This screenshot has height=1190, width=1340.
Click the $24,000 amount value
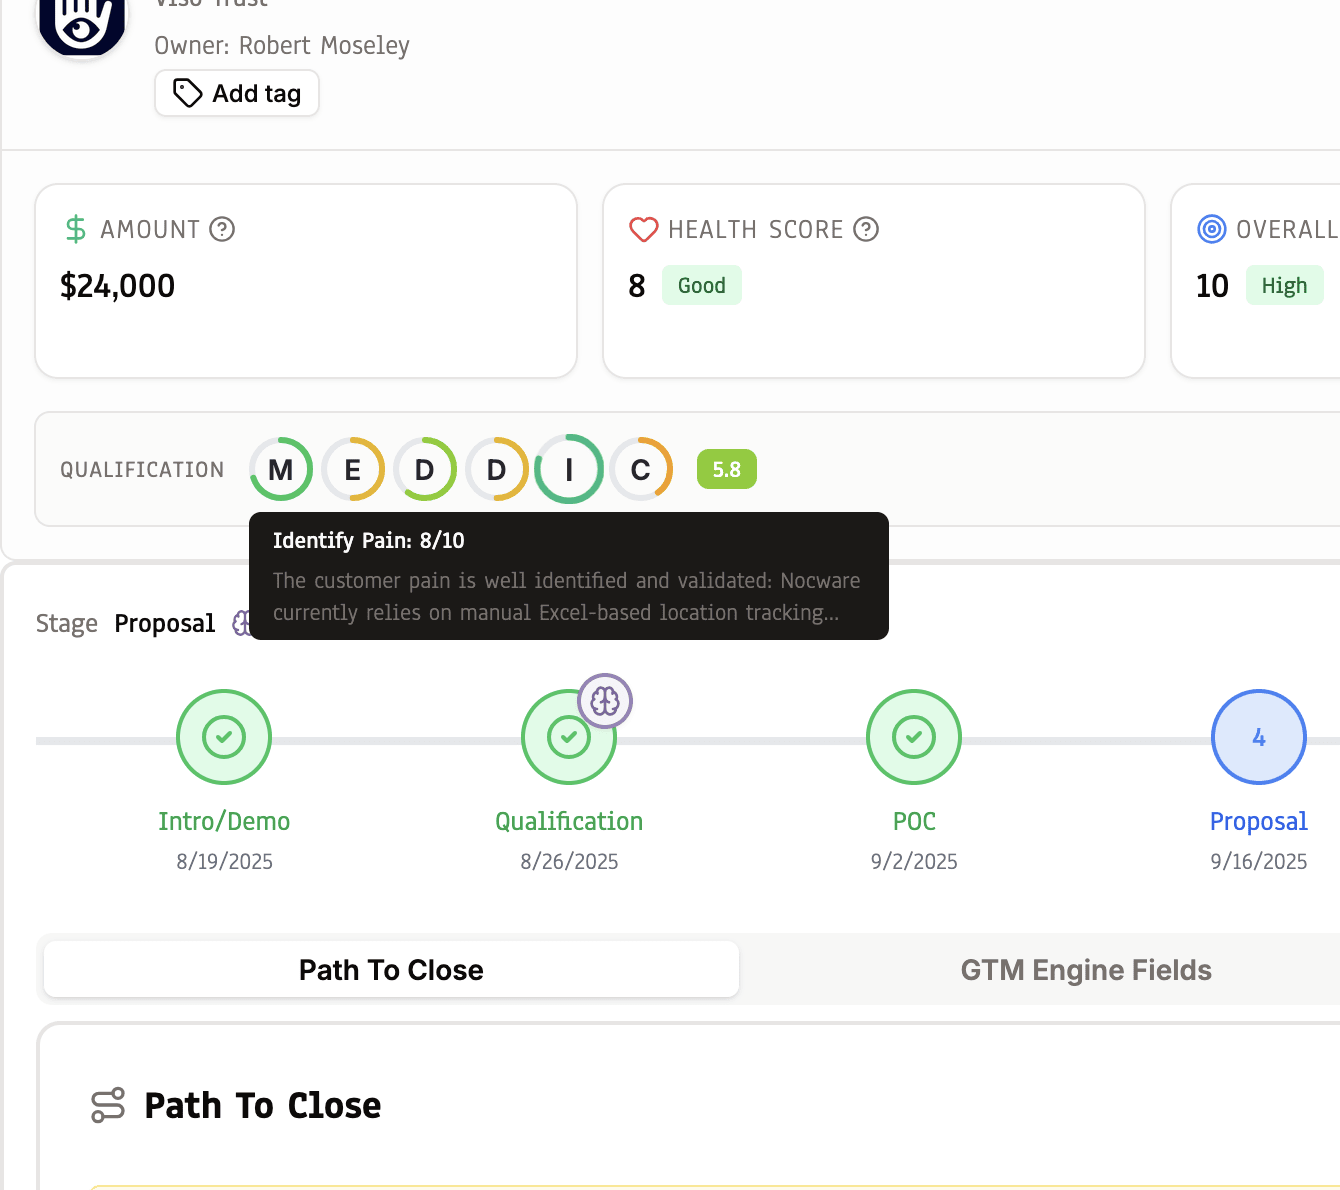pos(118,286)
